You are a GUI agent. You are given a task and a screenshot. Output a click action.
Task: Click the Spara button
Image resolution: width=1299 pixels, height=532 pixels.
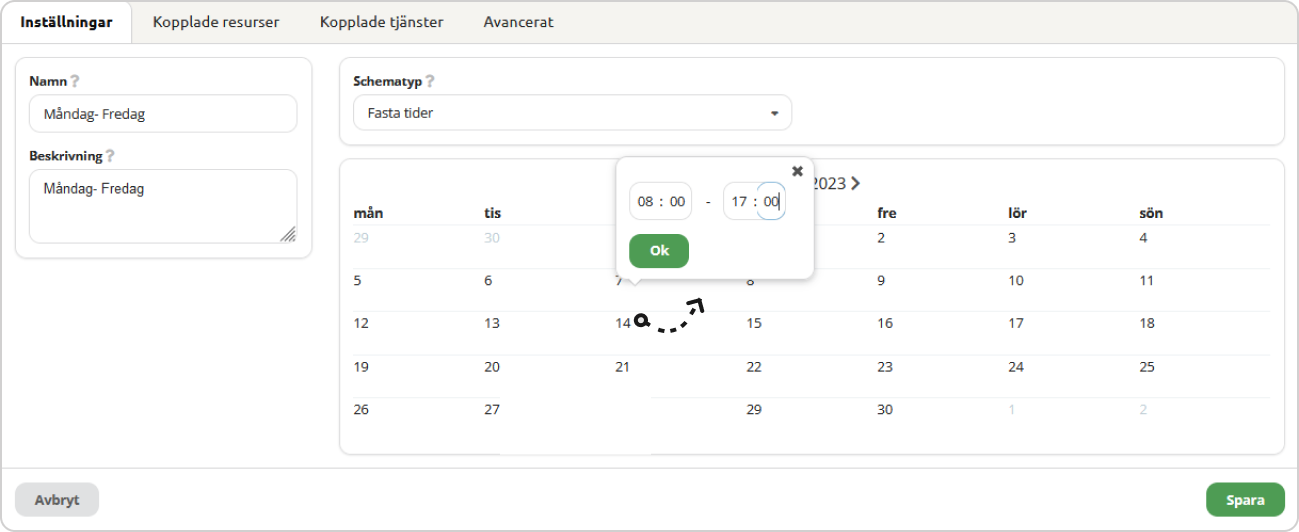click(1245, 500)
